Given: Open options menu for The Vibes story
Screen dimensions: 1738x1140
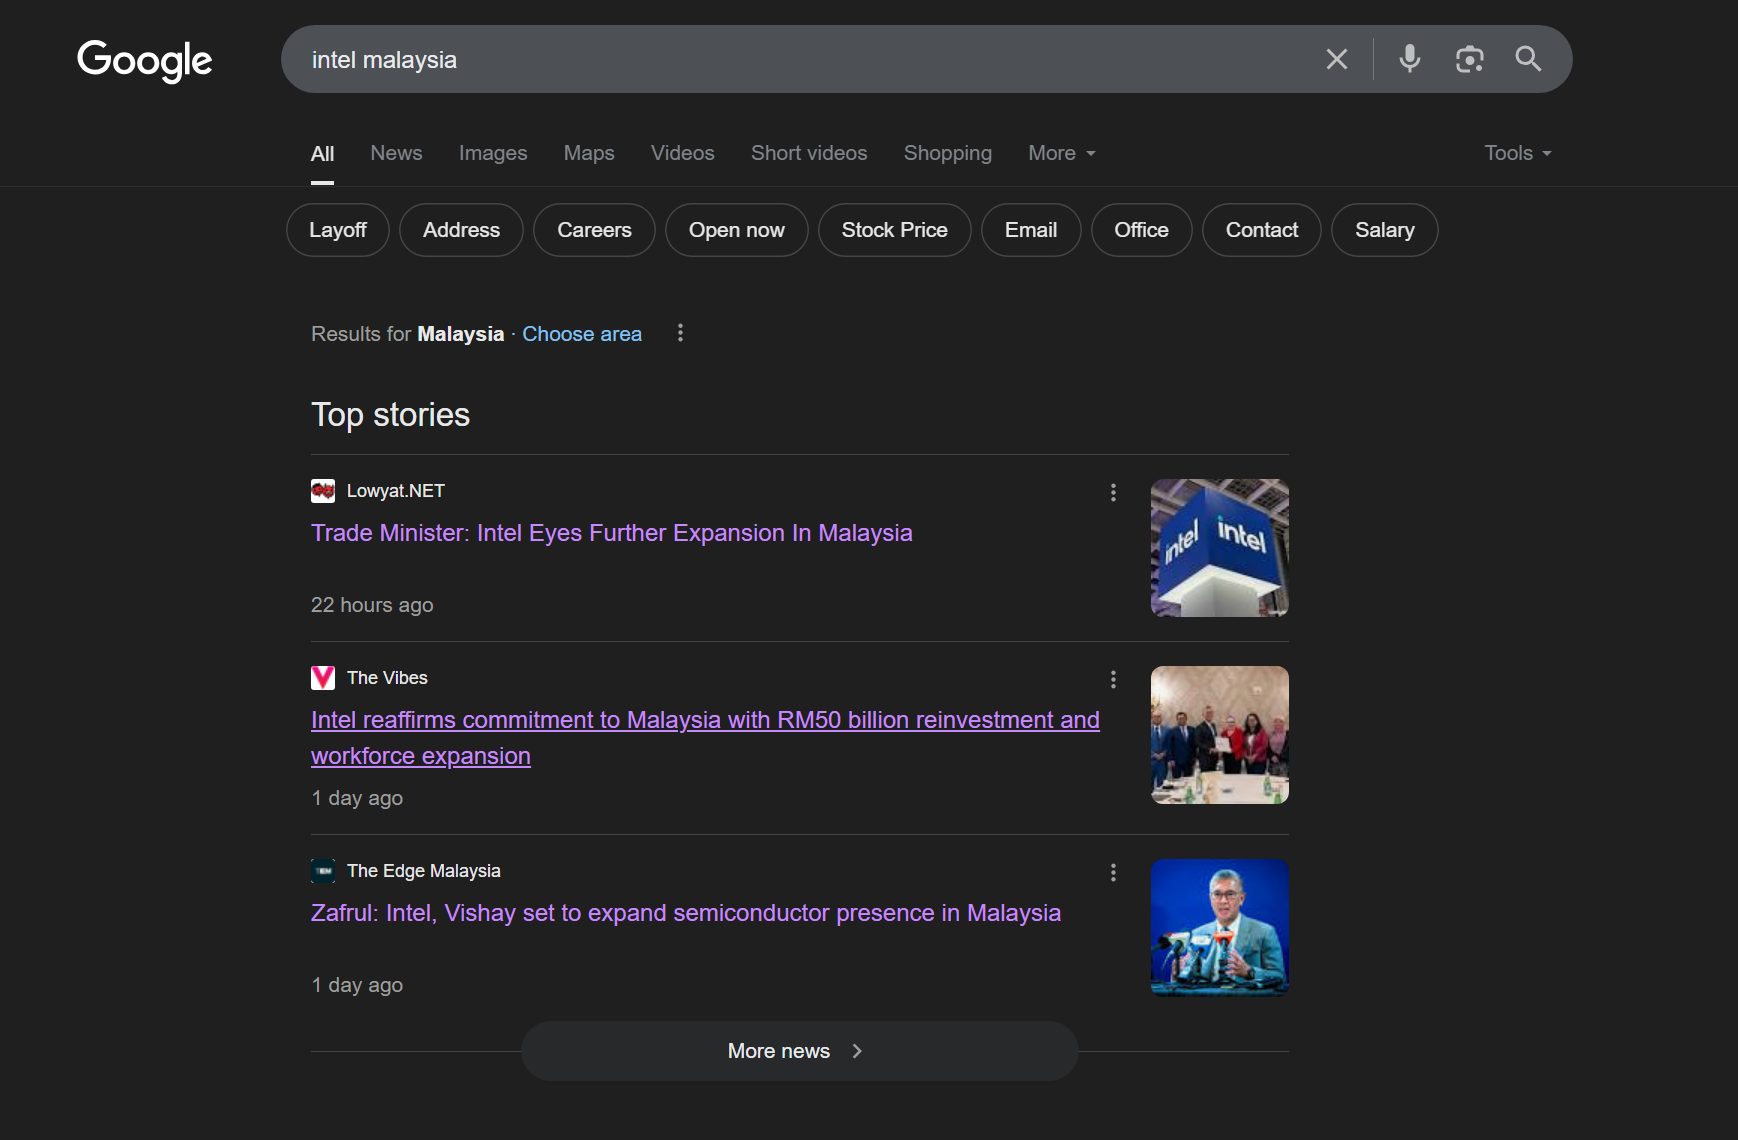Looking at the screenshot, I should [x=1113, y=679].
